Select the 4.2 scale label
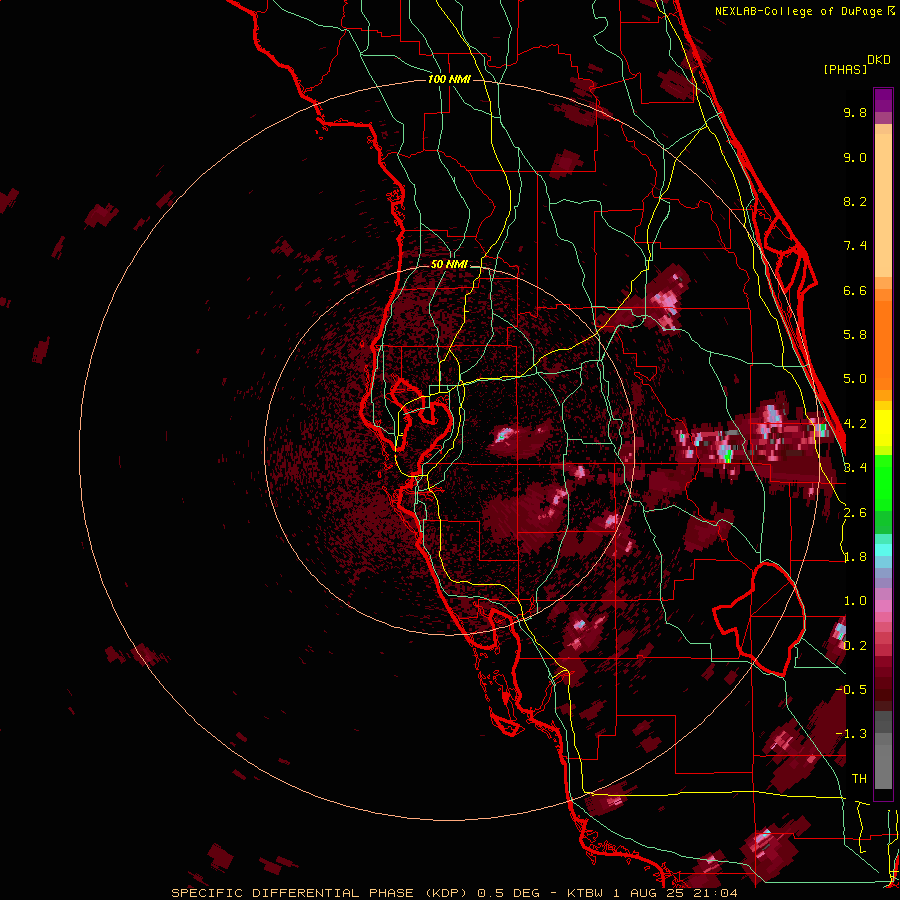This screenshot has height=900, width=900. point(855,424)
